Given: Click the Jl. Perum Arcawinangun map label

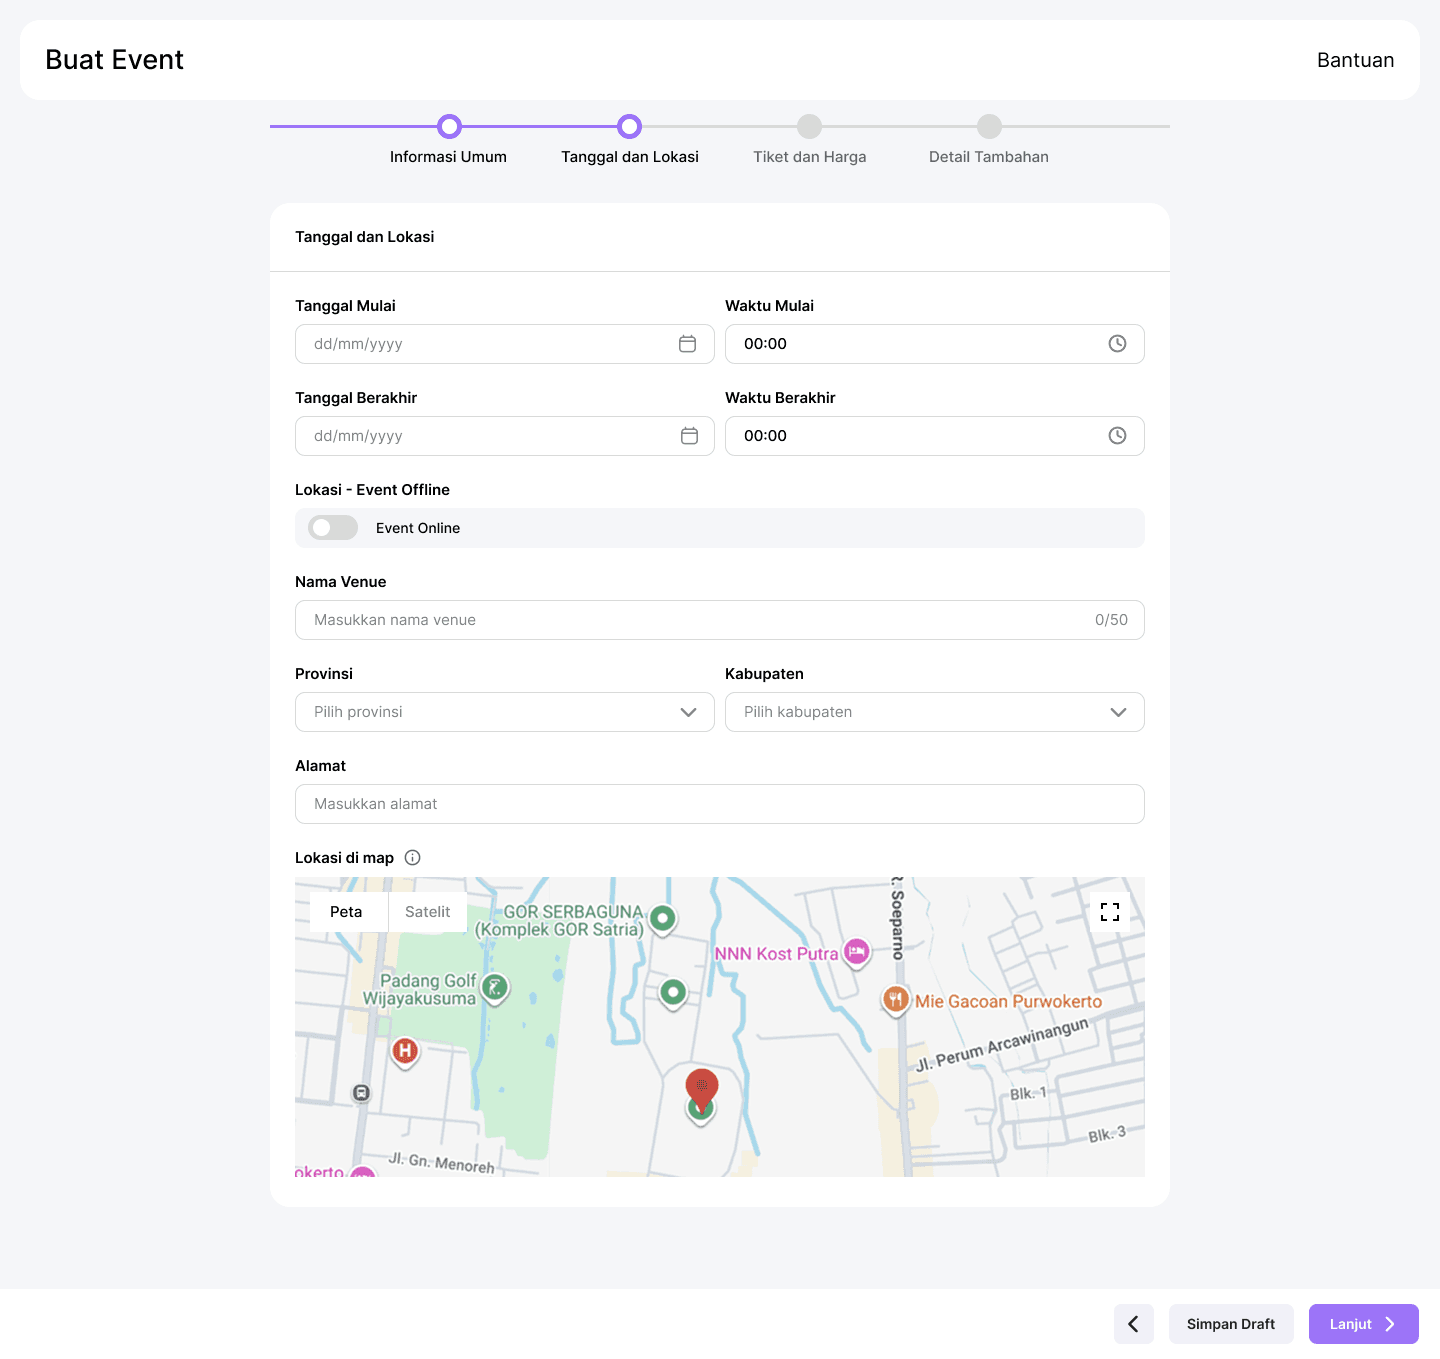Looking at the screenshot, I should click(x=1002, y=1044).
